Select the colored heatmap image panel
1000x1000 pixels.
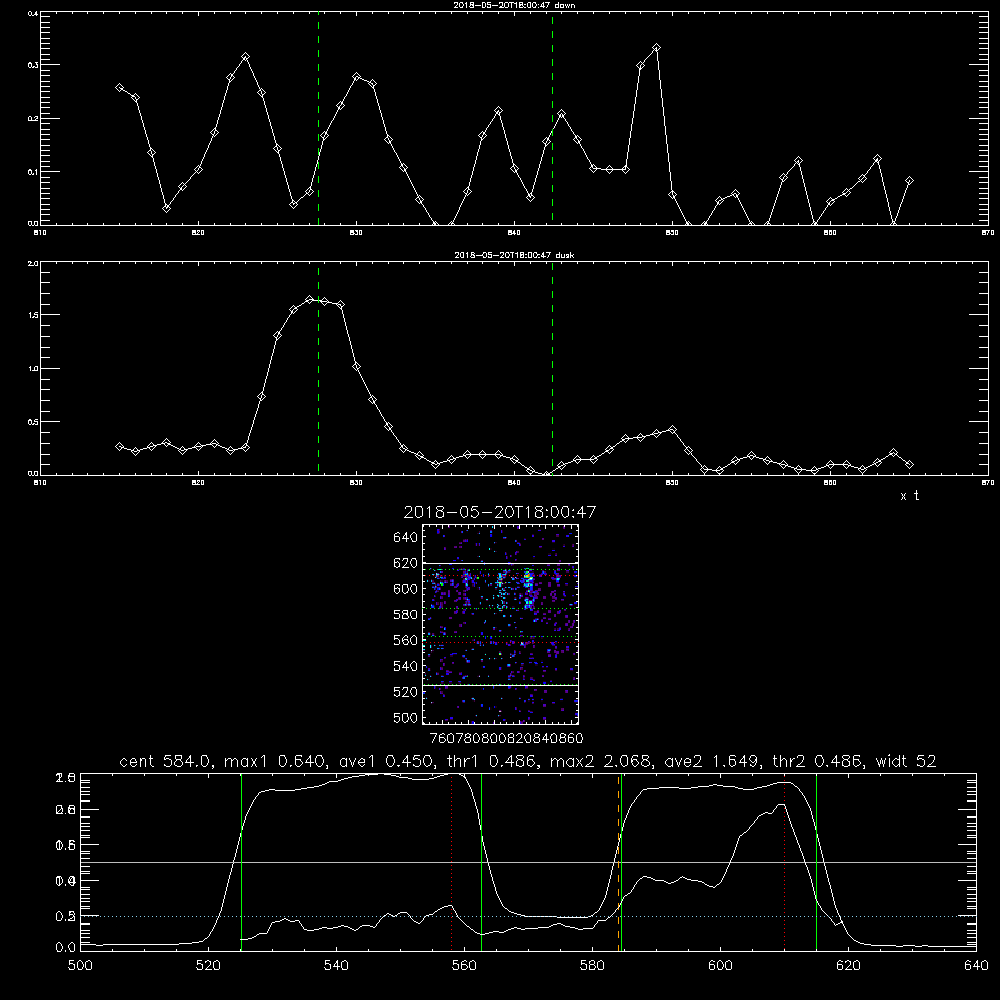[500, 624]
